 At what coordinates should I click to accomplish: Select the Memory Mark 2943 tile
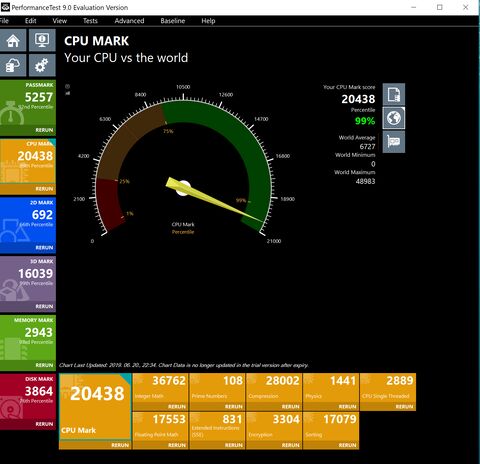click(28, 339)
